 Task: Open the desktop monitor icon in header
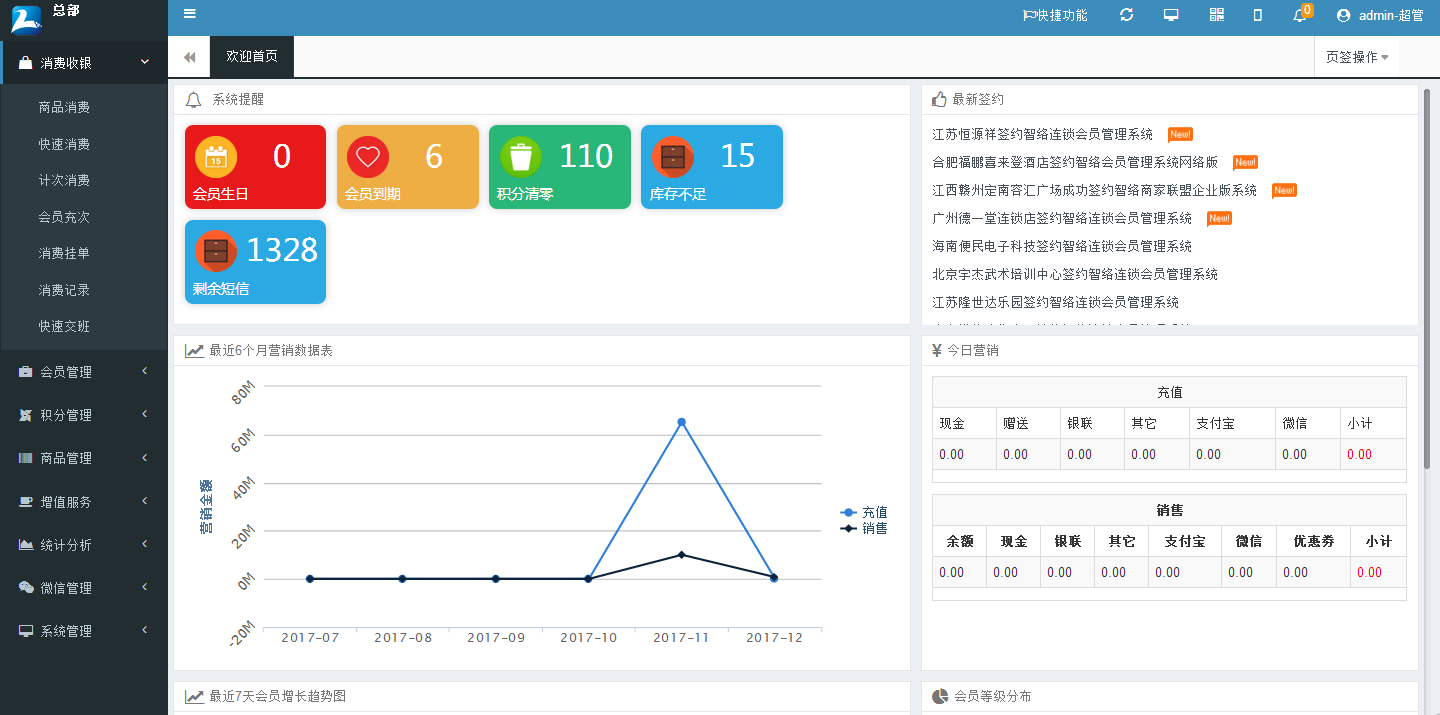coord(1171,15)
